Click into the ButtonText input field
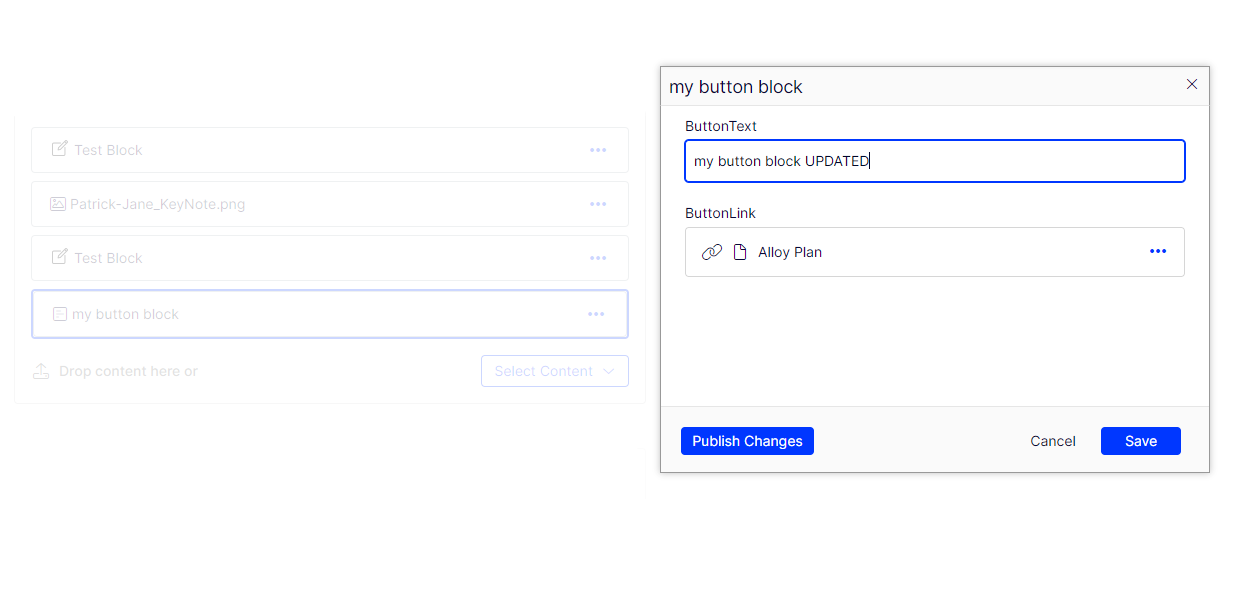The image size is (1237, 600). (935, 161)
